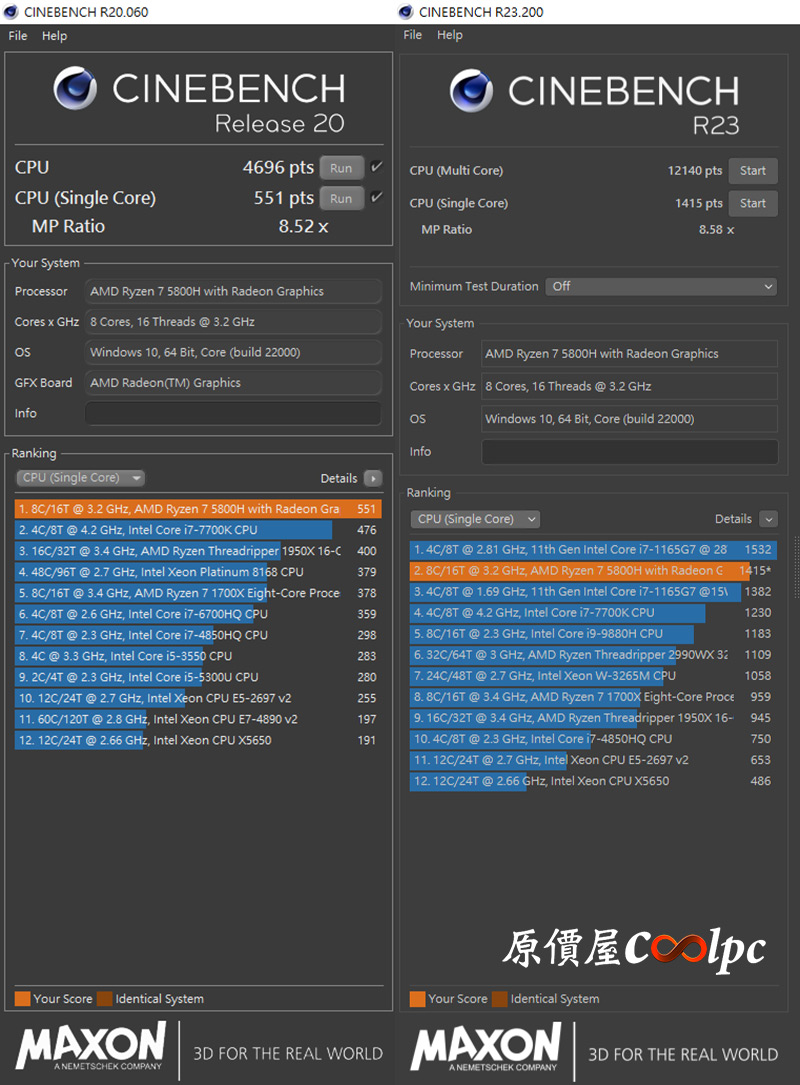Screen dimensions: 800x1085
Task: Select R23 ranking row Ryzen 7 1700X 959
Action: tap(593, 697)
